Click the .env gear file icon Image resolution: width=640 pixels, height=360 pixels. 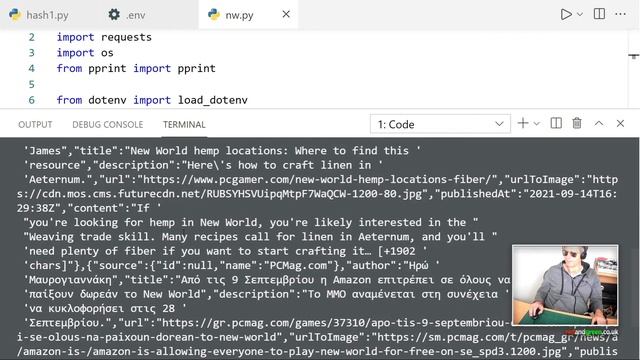click(x=114, y=15)
